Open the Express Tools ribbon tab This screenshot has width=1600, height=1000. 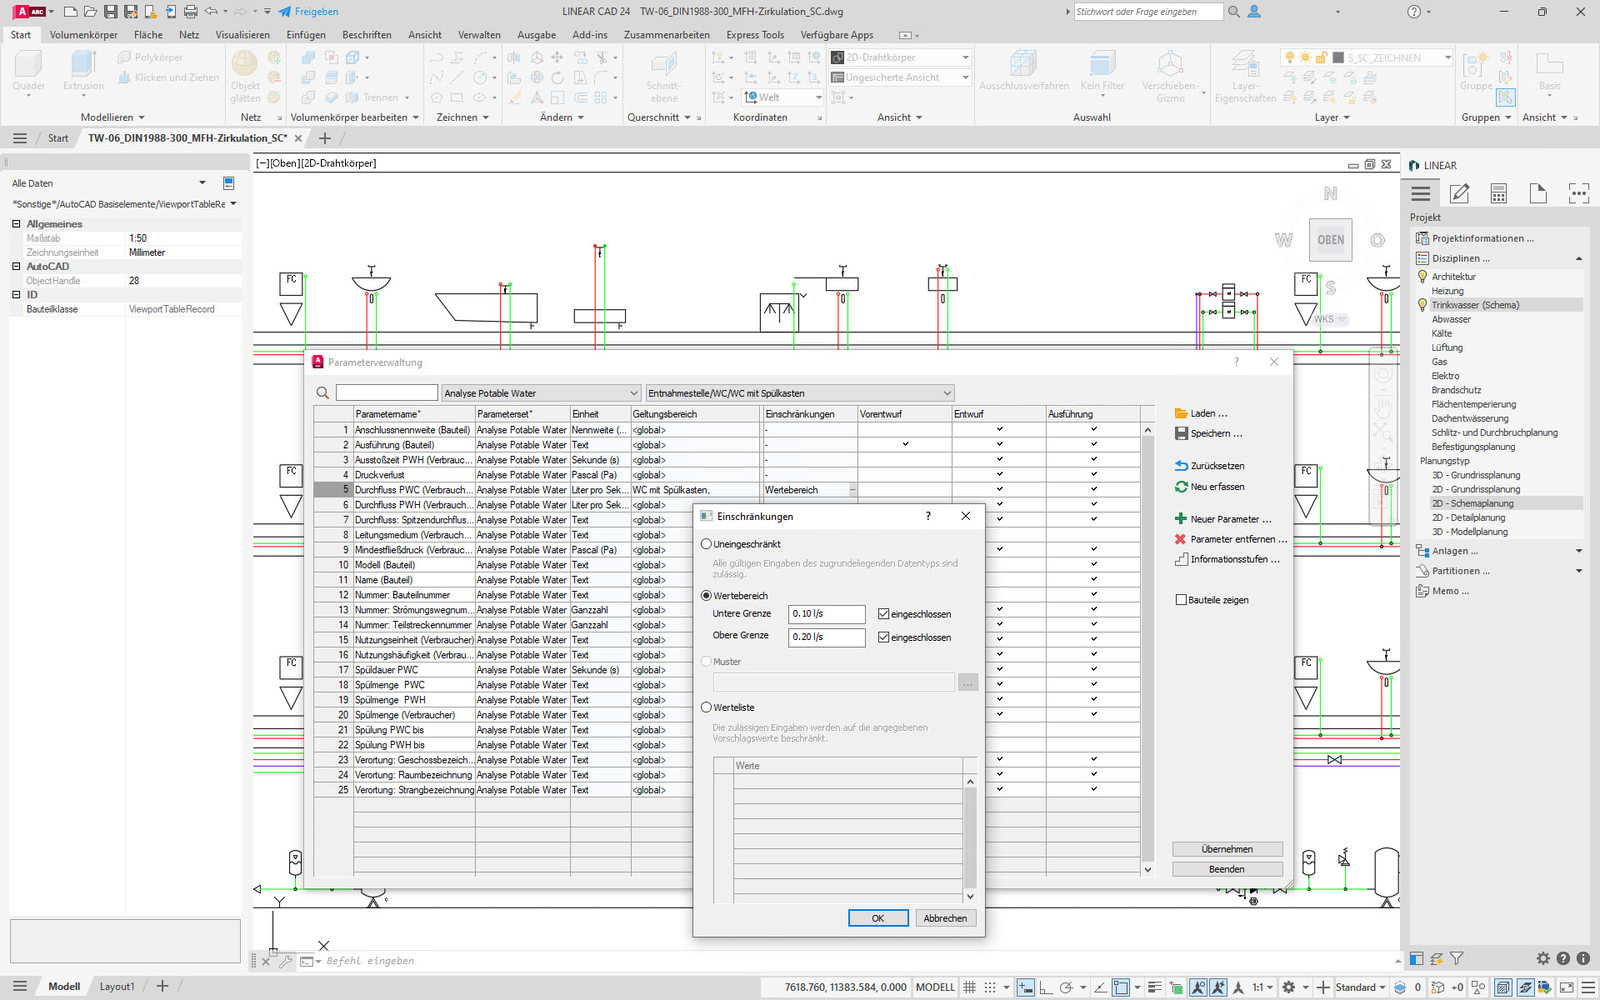pyautogui.click(x=755, y=34)
